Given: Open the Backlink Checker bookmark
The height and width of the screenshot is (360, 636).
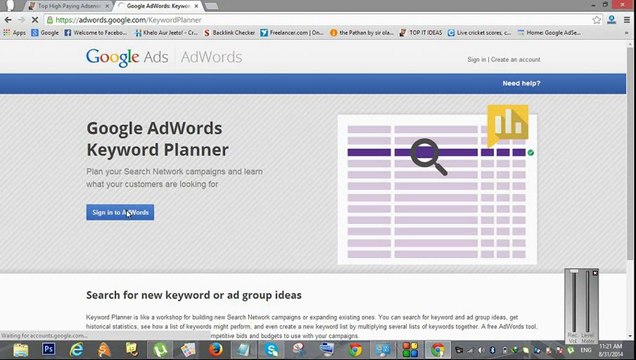Looking at the screenshot, I should point(230,33).
